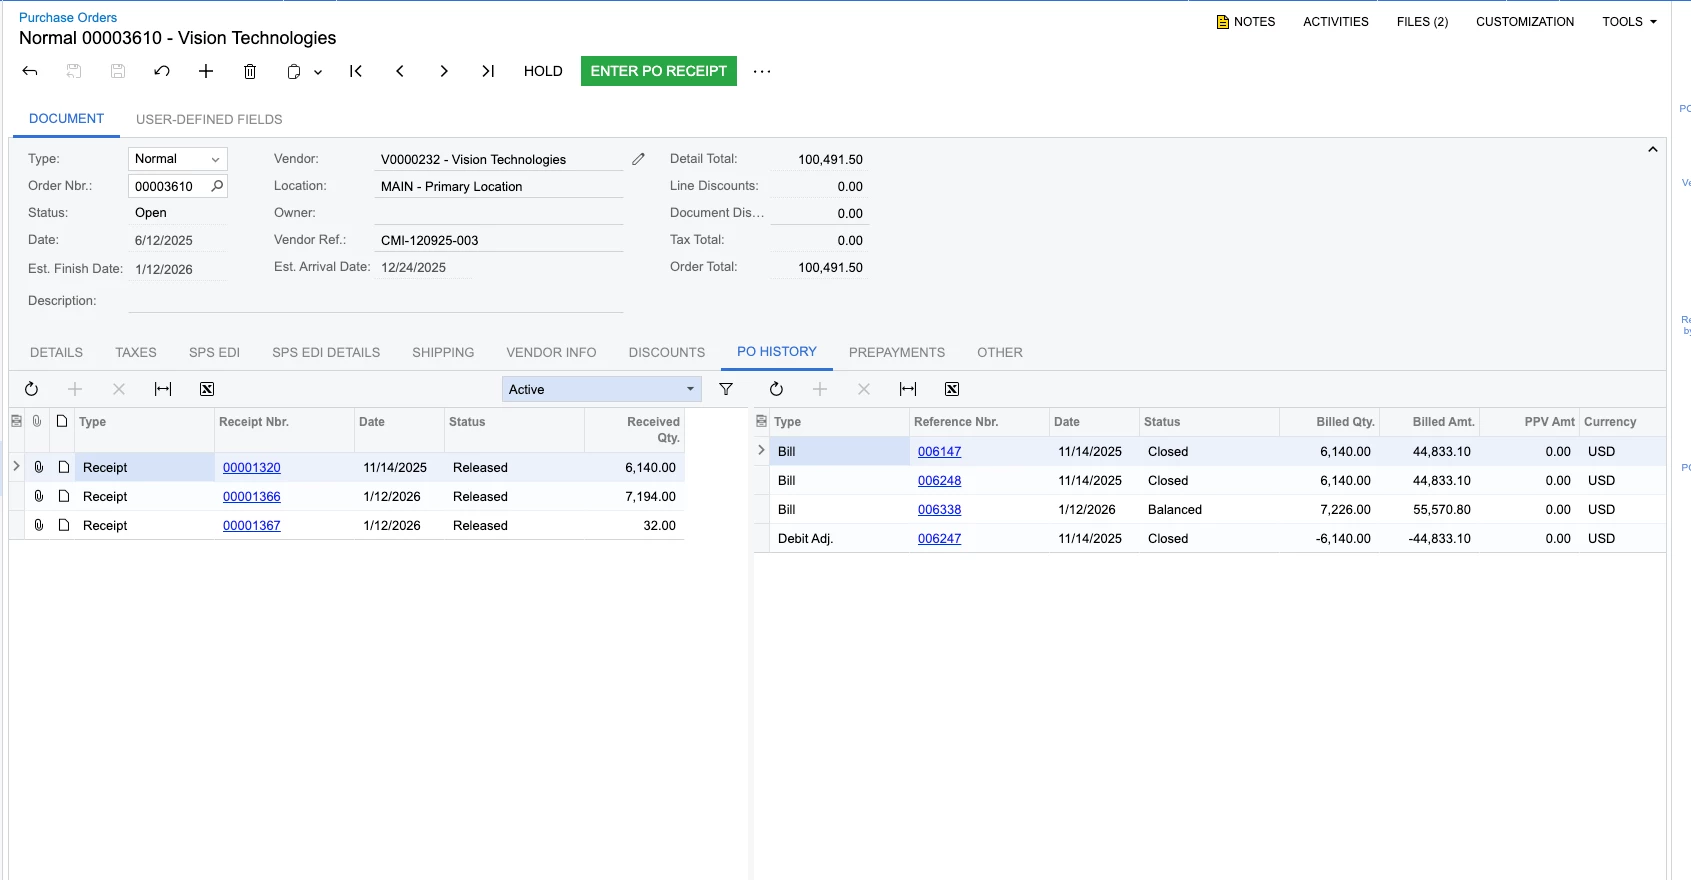Open the VENDOR INFO tab
1691x880 pixels.
pyautogui.click(x=551, y=352)
